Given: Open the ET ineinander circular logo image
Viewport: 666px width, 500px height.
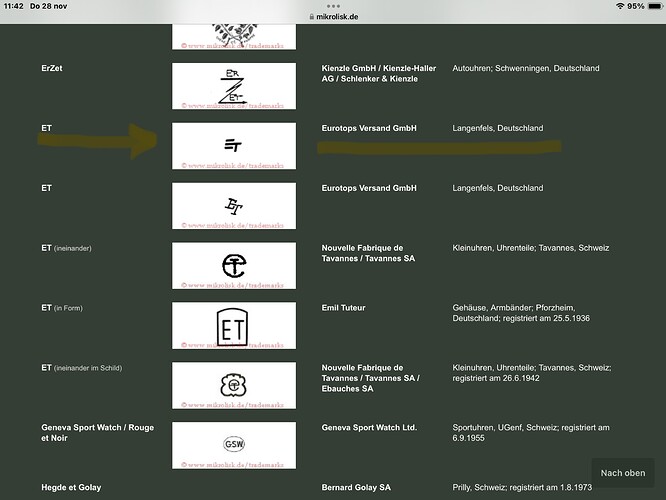Looking at the screenshot, I should click(x=234, y=266).
